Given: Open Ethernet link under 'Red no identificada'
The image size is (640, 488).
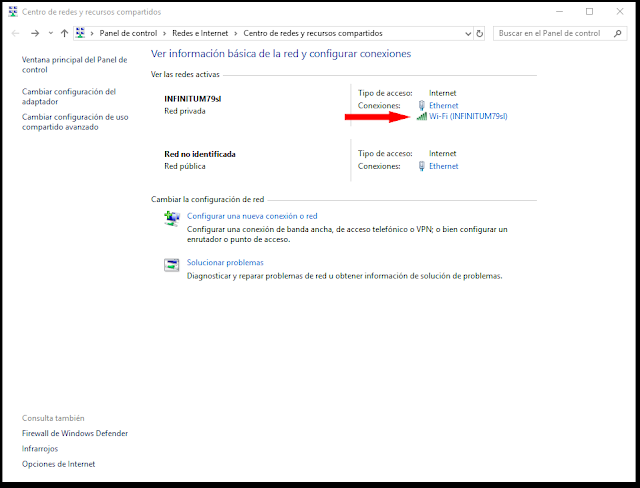Looking at the screenshot, I should click(x=444, y=166).
